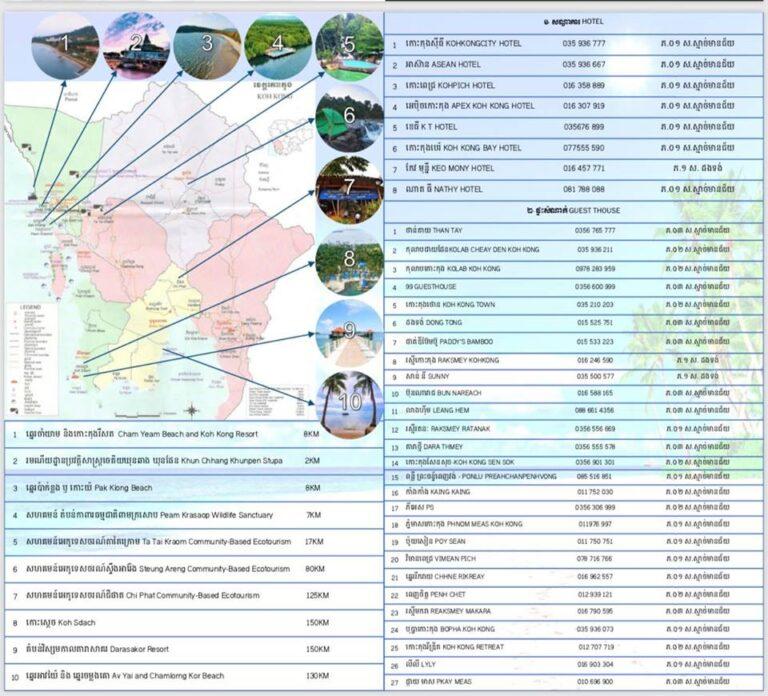
Task: Open circular beach photo number 3
Action: 207,45
